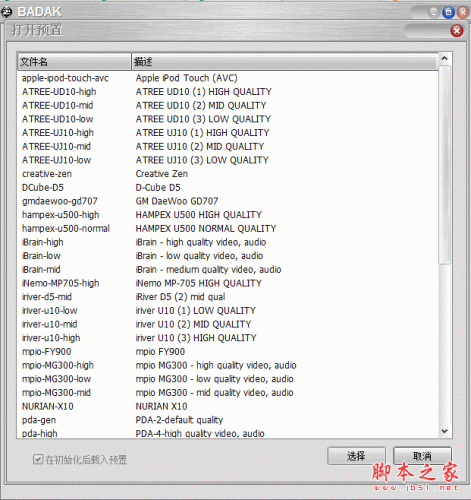Pick the mpio-FY900 preset
This screenshot has width=471, height=500.
click(46, 351)
